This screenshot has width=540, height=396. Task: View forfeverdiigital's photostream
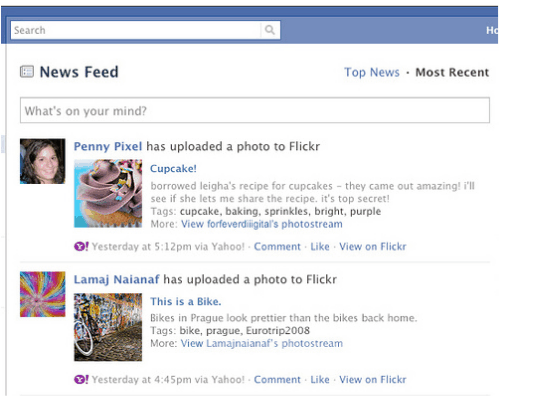(262, 224)
